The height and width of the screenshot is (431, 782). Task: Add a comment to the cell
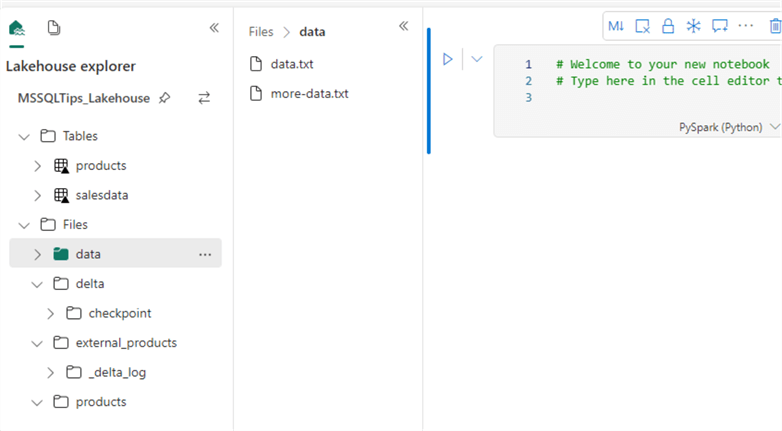pyautogui.click(x=719, y=26)
